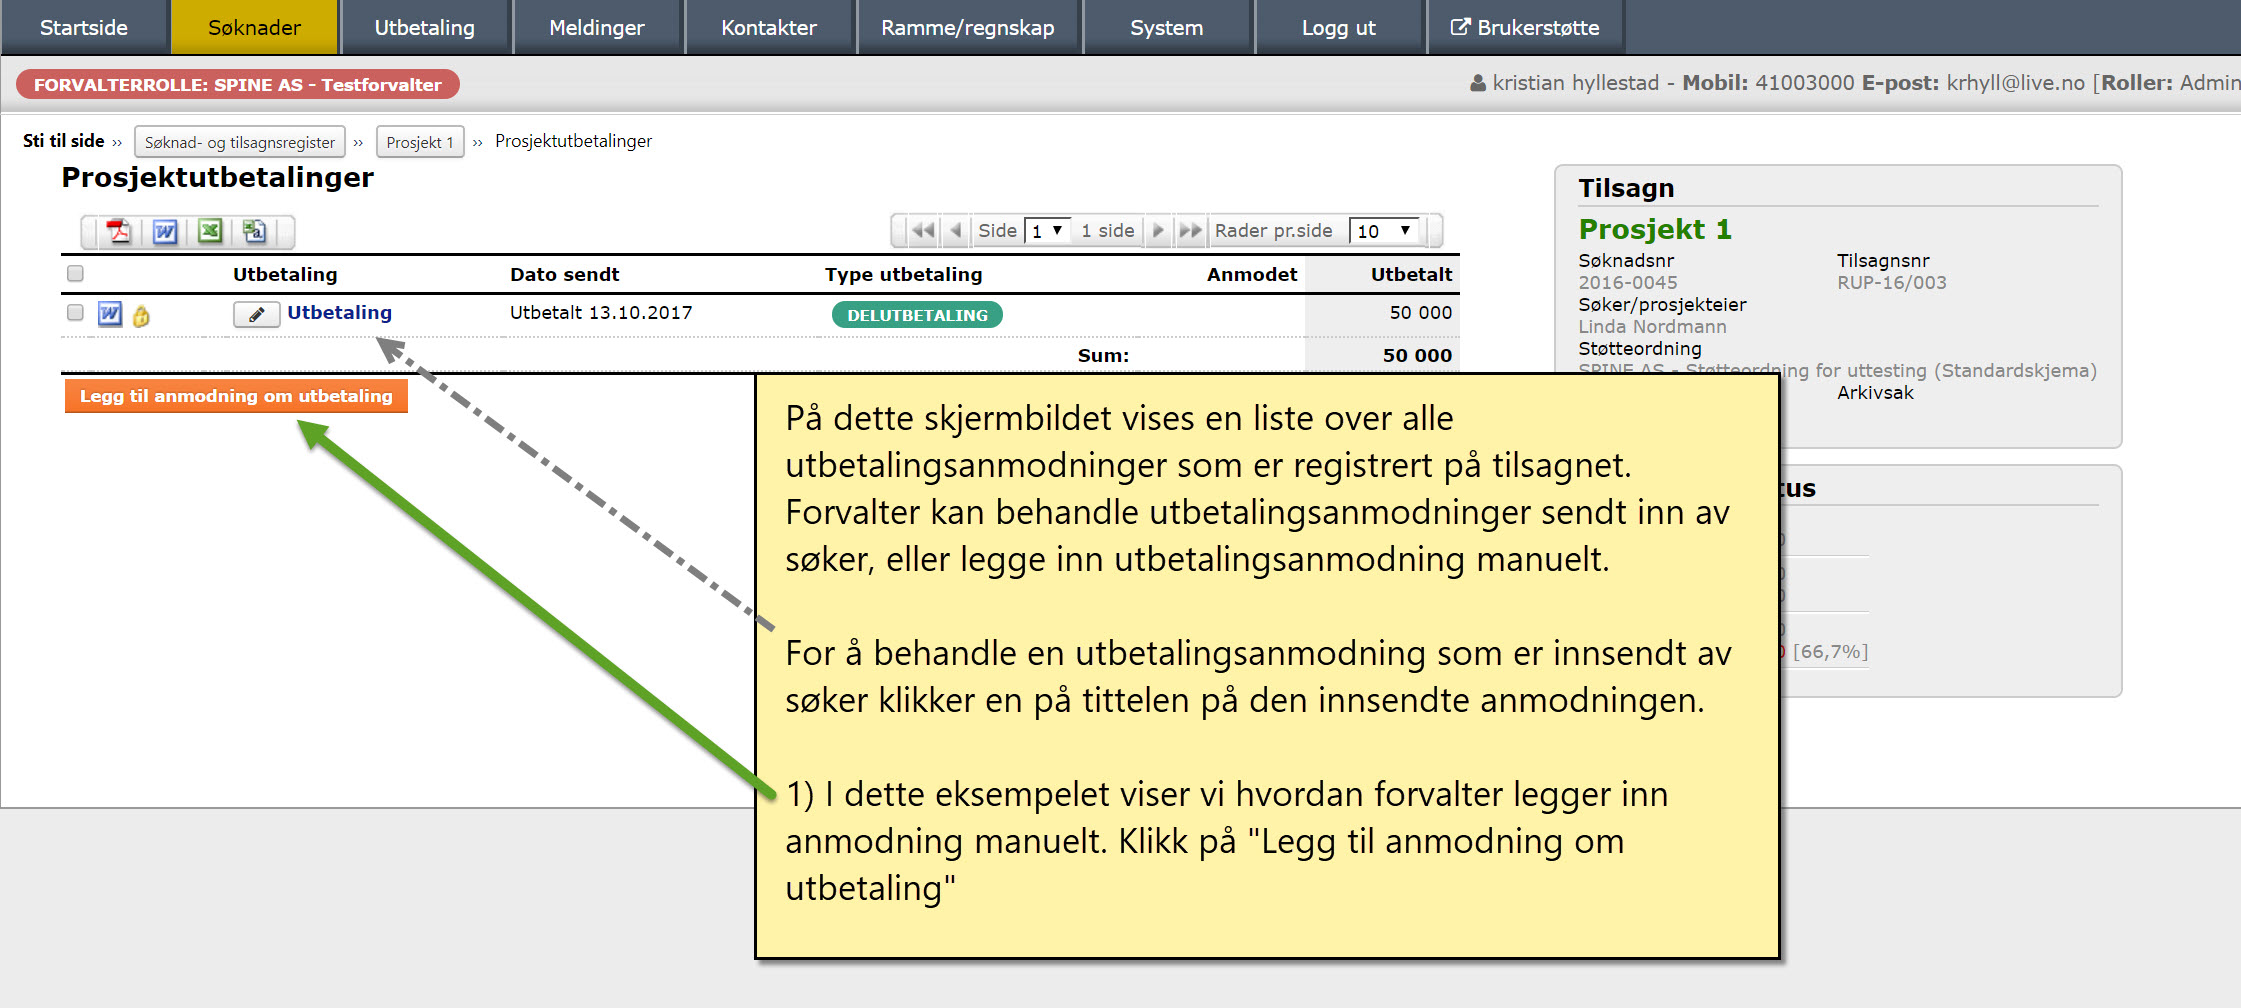The width and height of the screenshot is (2241, 1008).
Task: Click the Prosjektutbetalinger breadcrumb text
Action: tap(573, 141)
